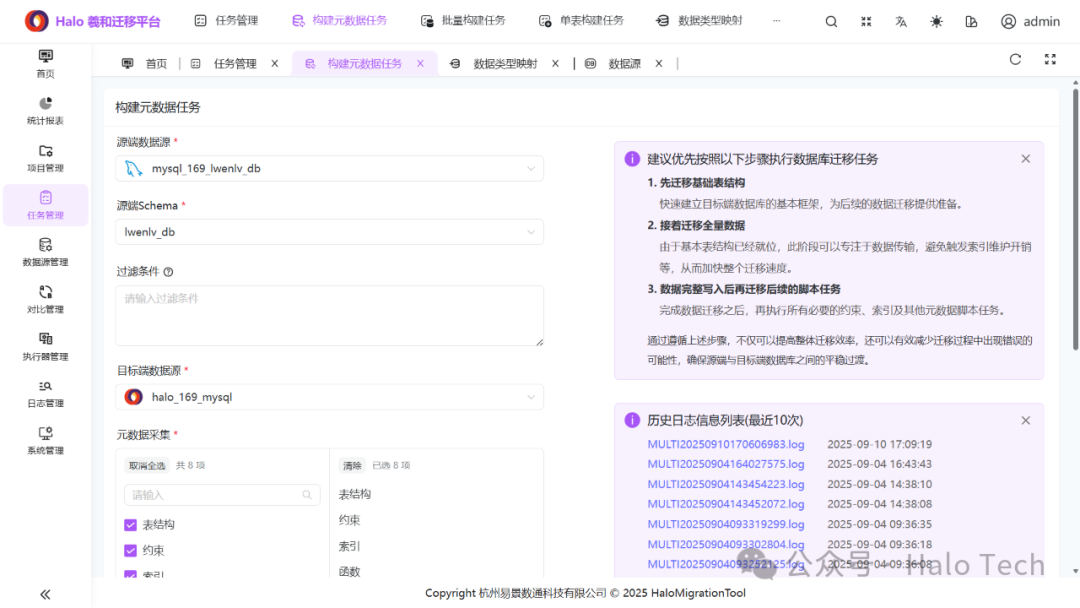The image size is (1080, 608).
Task: Open the more menu ellipsis in top navigation
Action: pos(776,21)
